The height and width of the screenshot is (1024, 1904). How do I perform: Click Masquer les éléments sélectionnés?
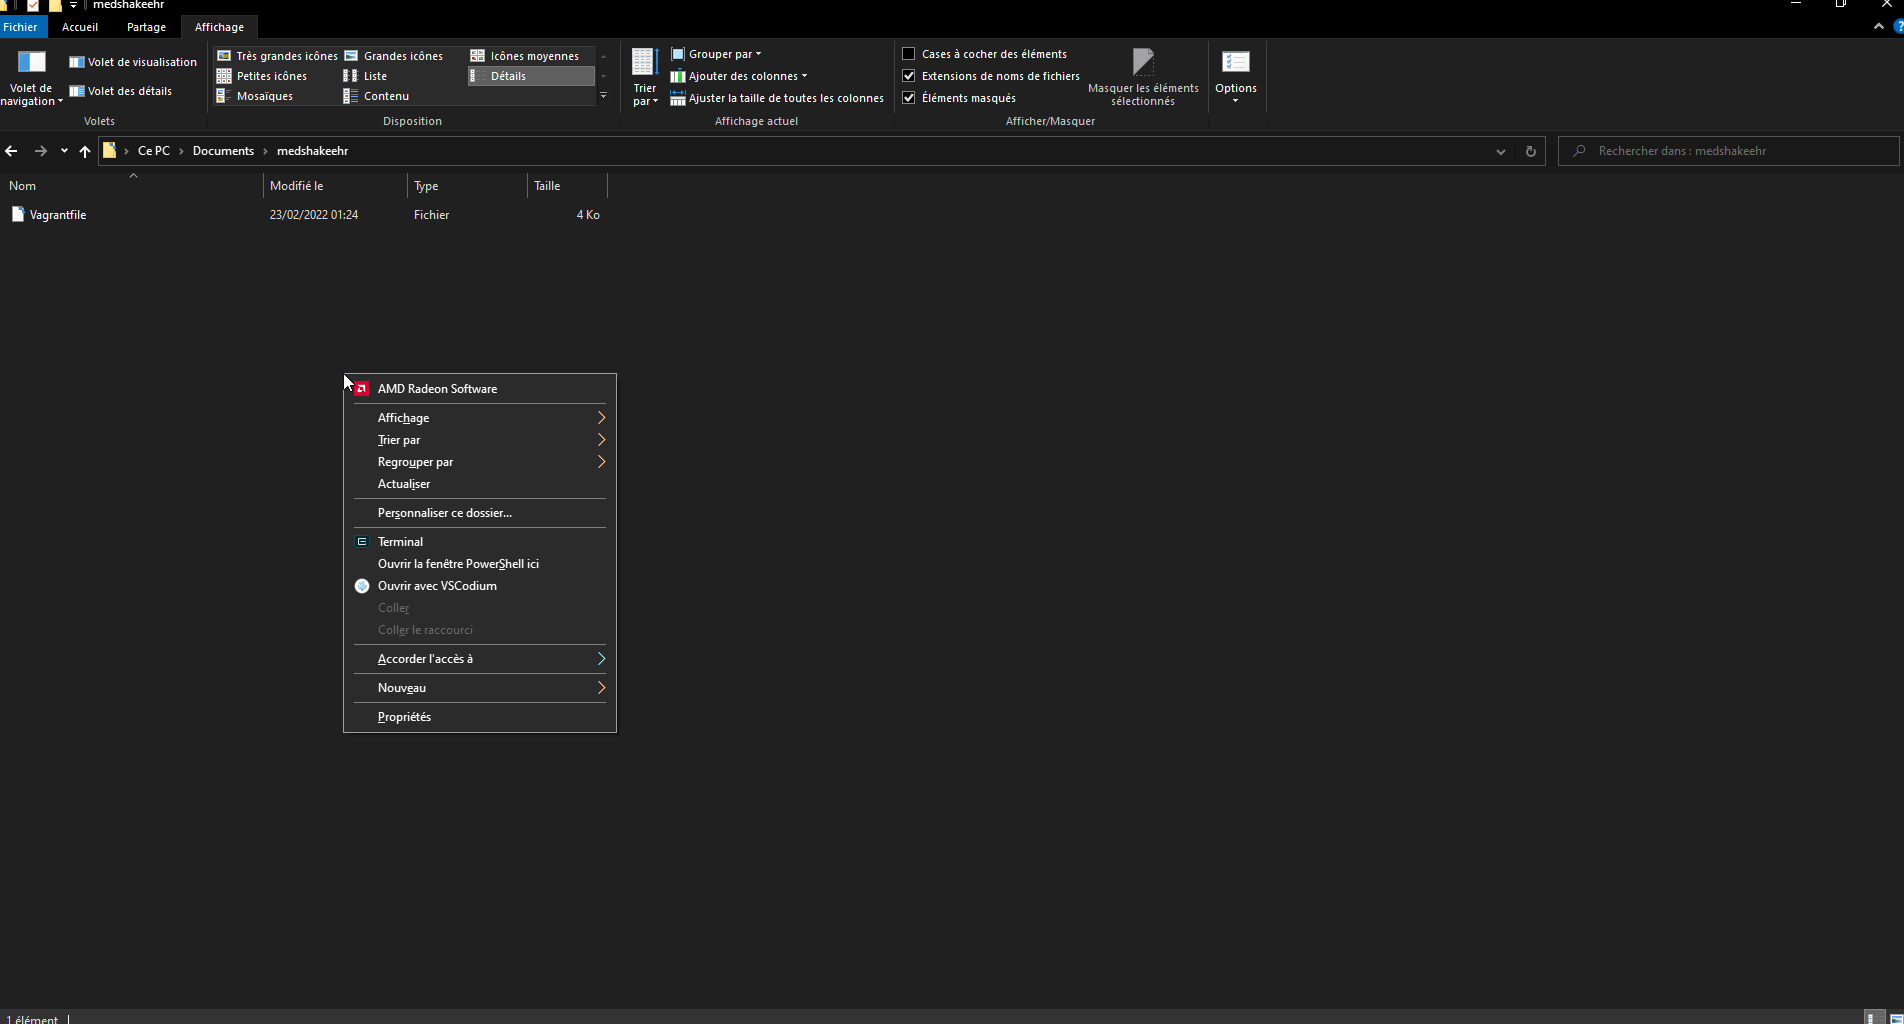coord(1143,77)
